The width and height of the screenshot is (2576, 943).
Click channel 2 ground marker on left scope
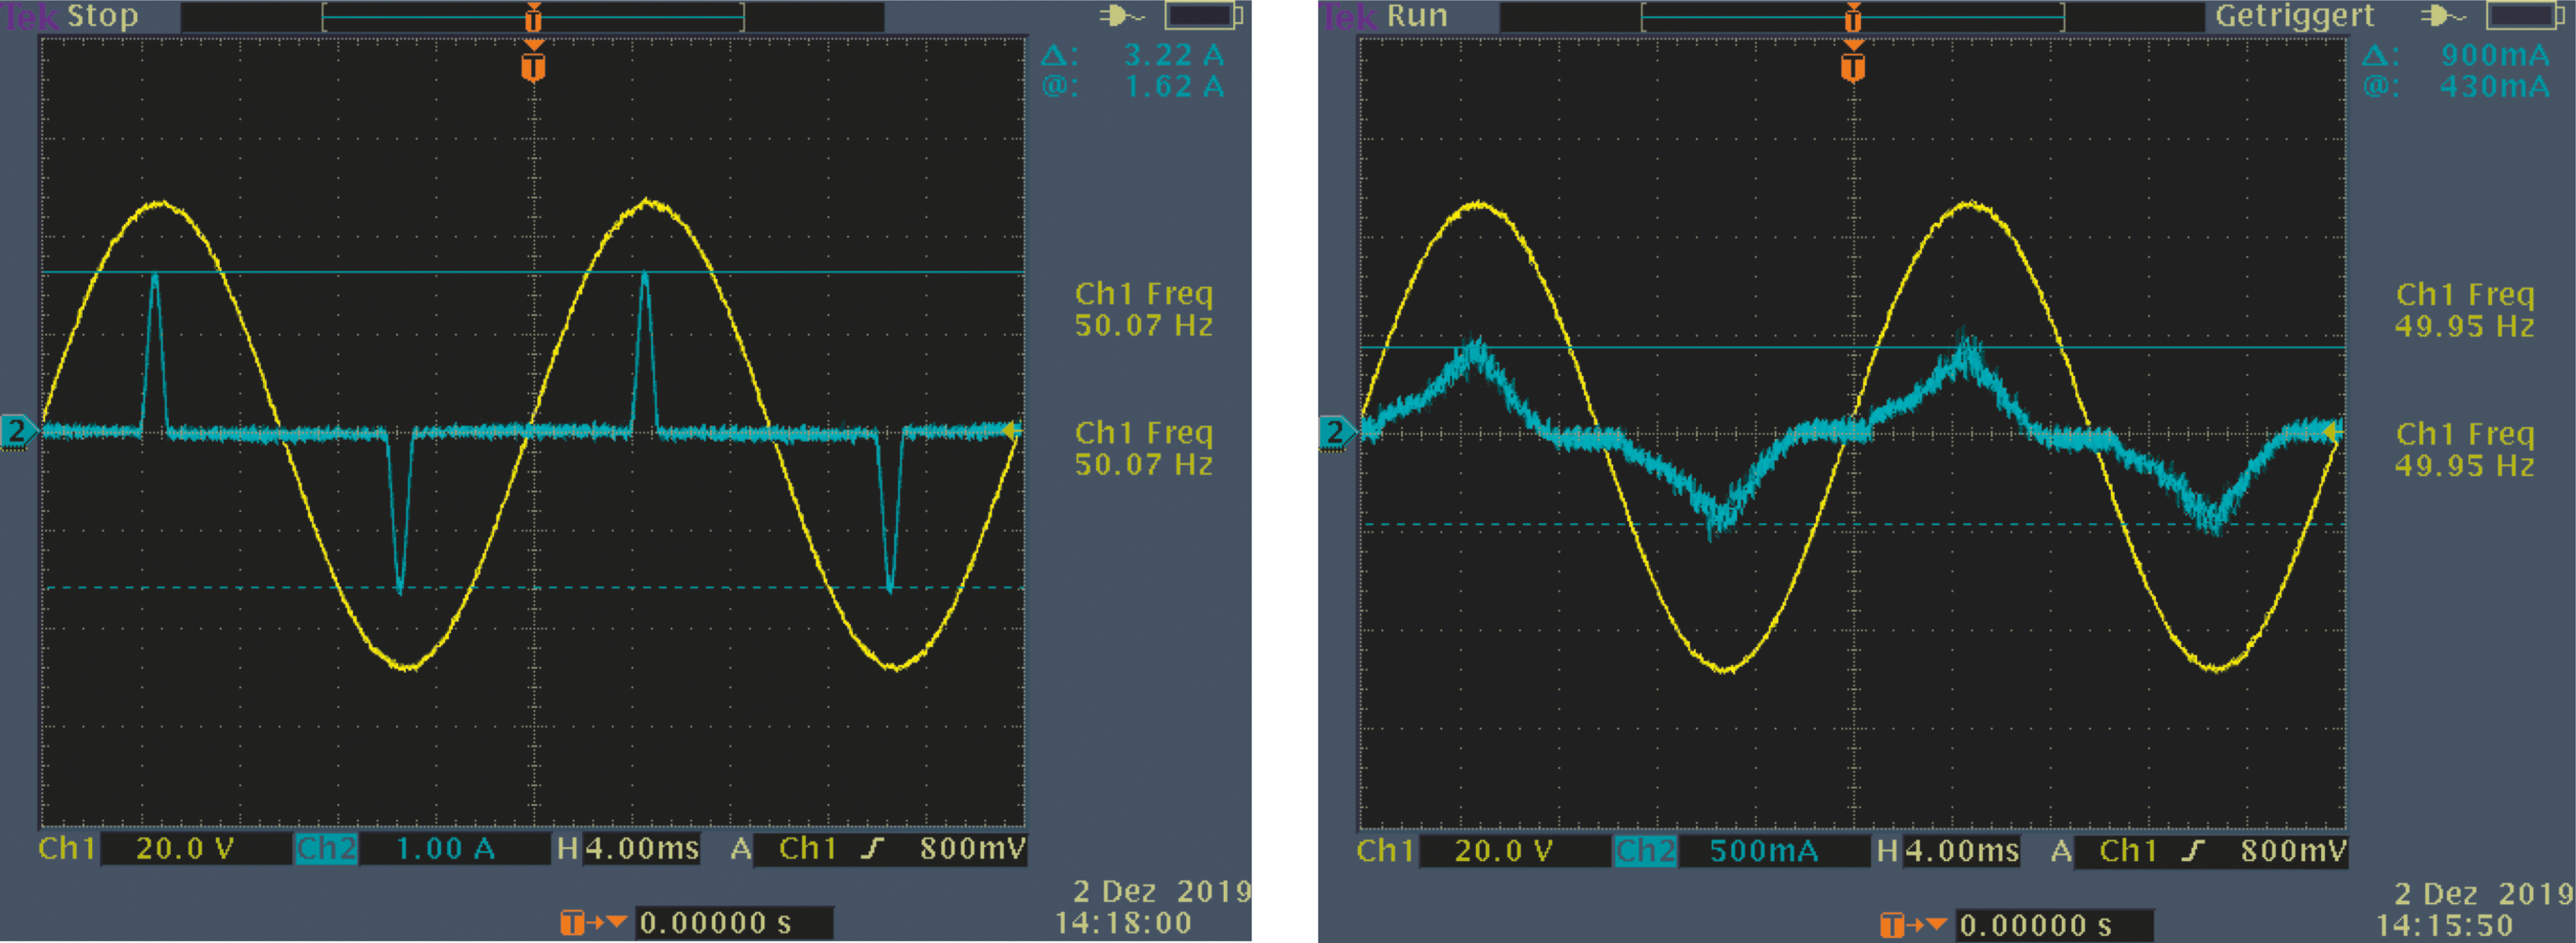coord(17,431)
